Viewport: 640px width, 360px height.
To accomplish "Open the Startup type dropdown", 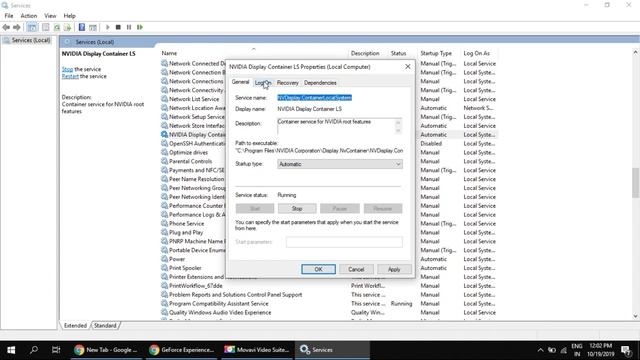I will click(340, 164).
